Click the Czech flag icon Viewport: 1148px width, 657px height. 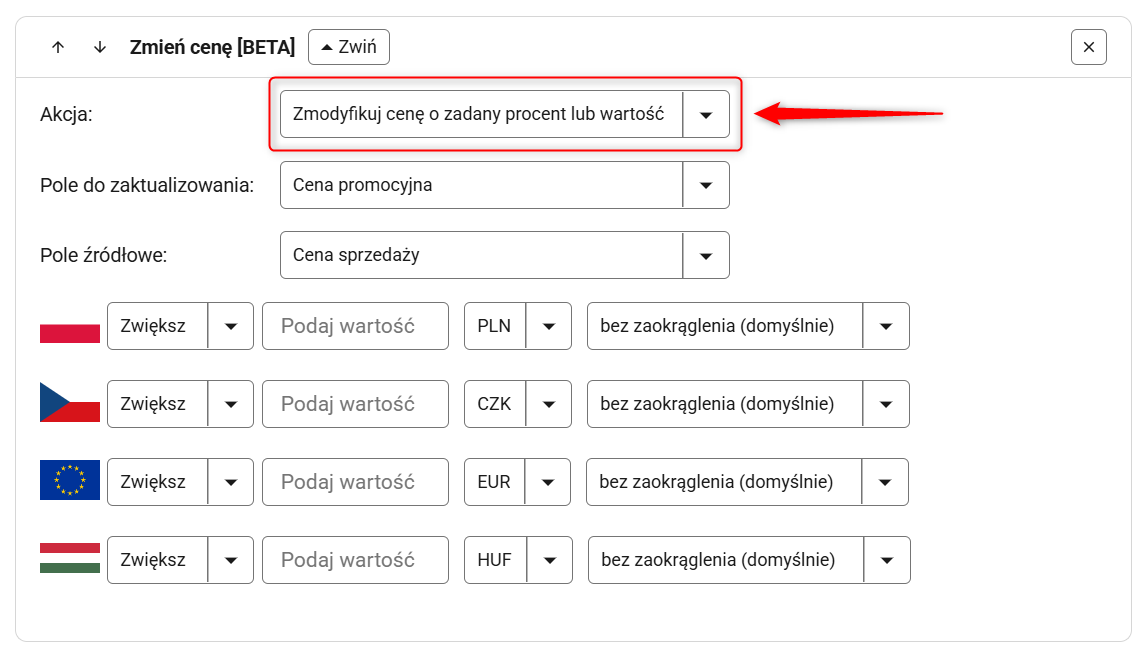click(70, 403)
